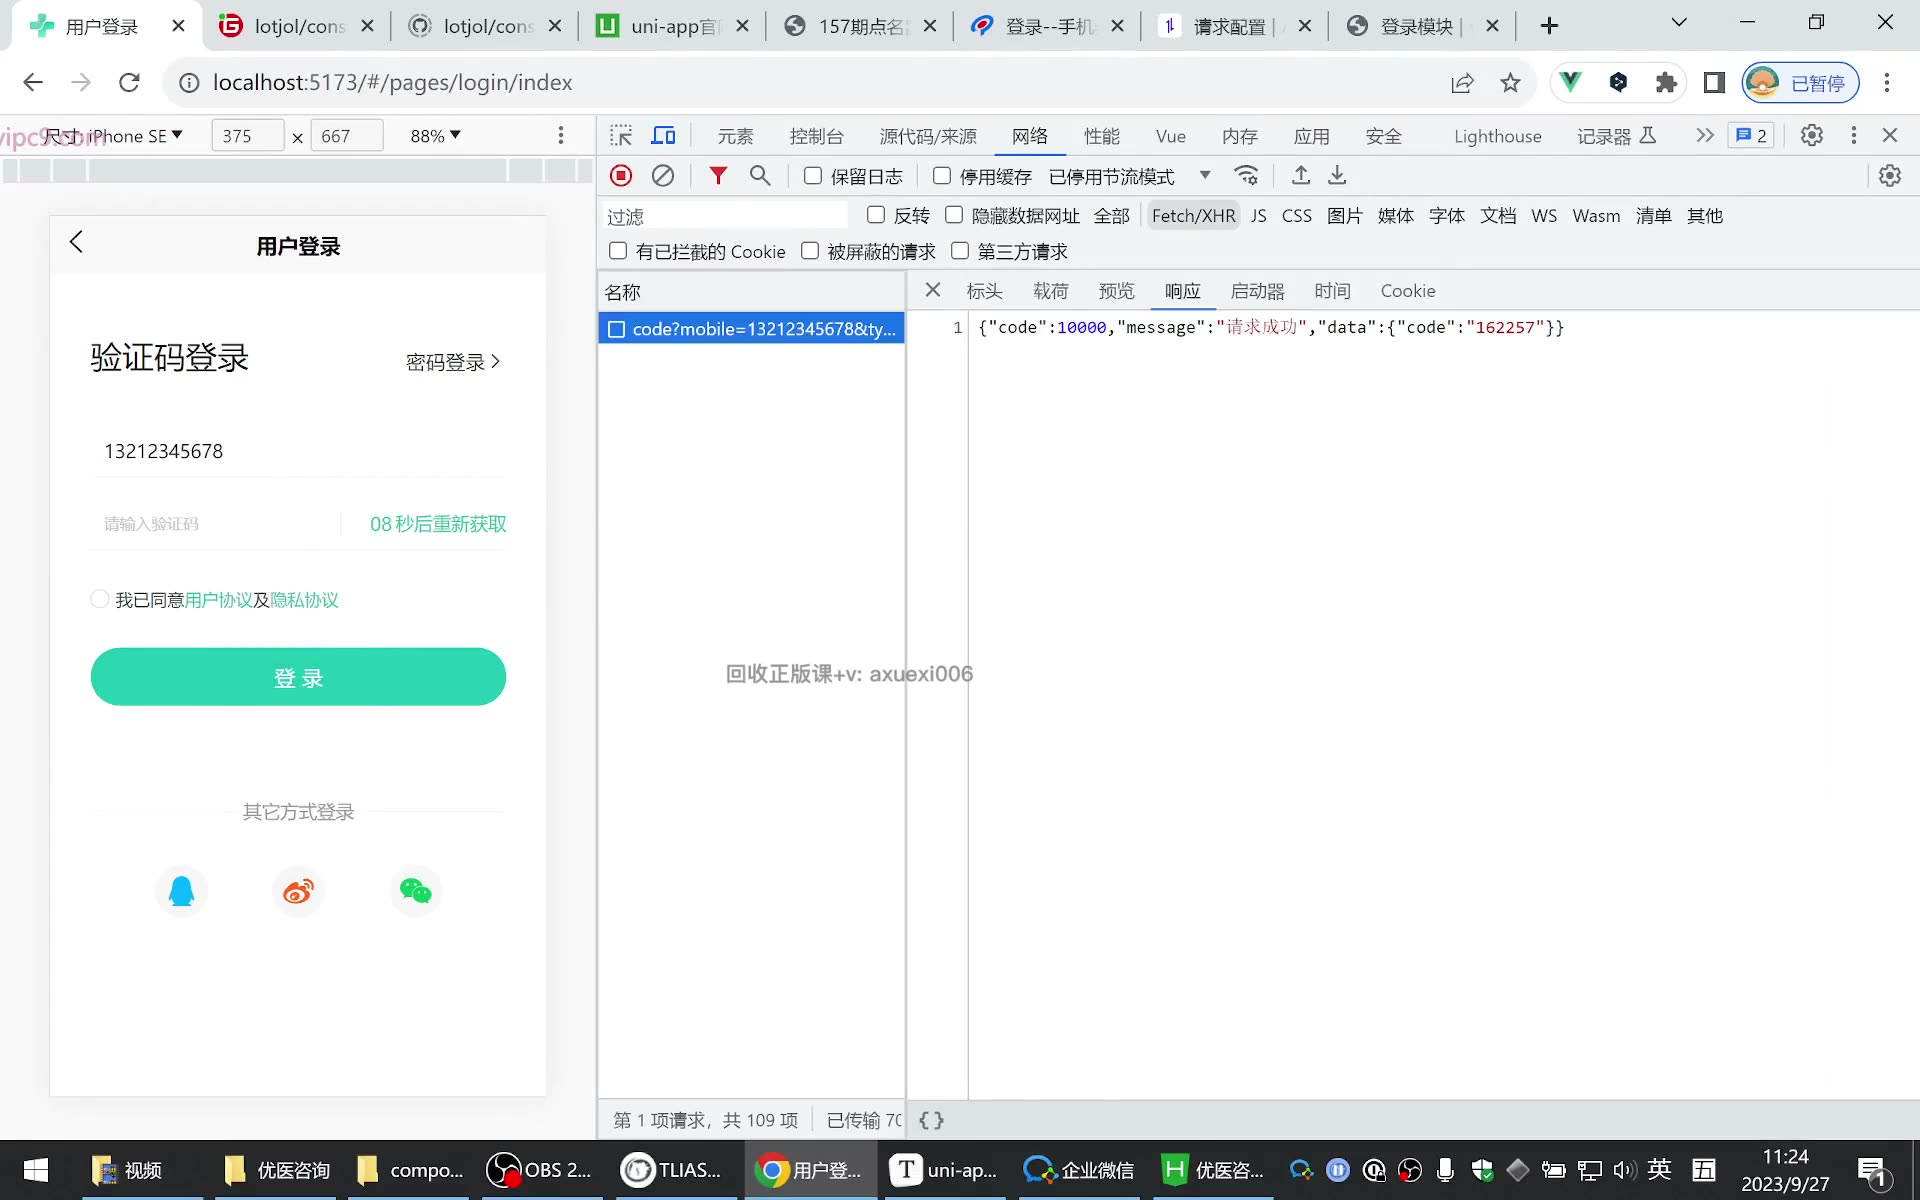1920x1200 pixels.
Task: Open 用户协议 link
Action: tap(219, 600)
